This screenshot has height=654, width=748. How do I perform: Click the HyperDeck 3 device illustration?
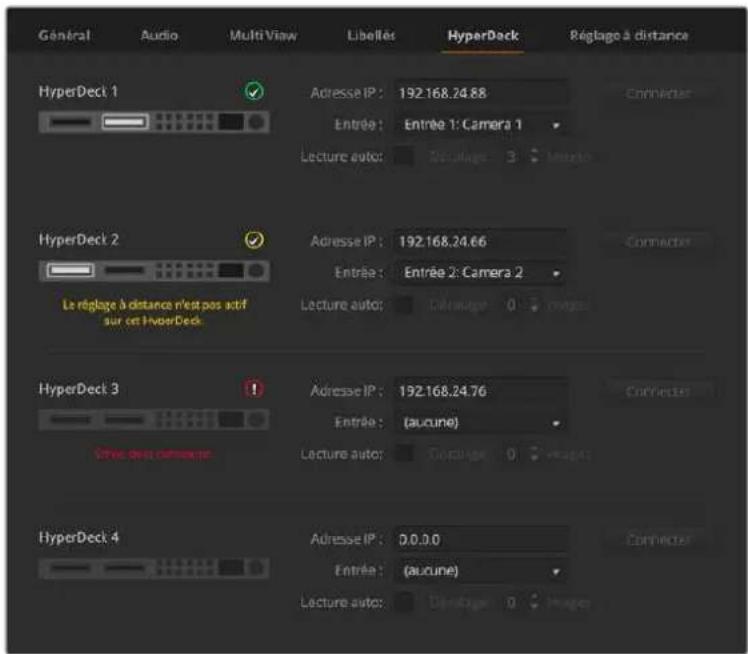[154, 420]
